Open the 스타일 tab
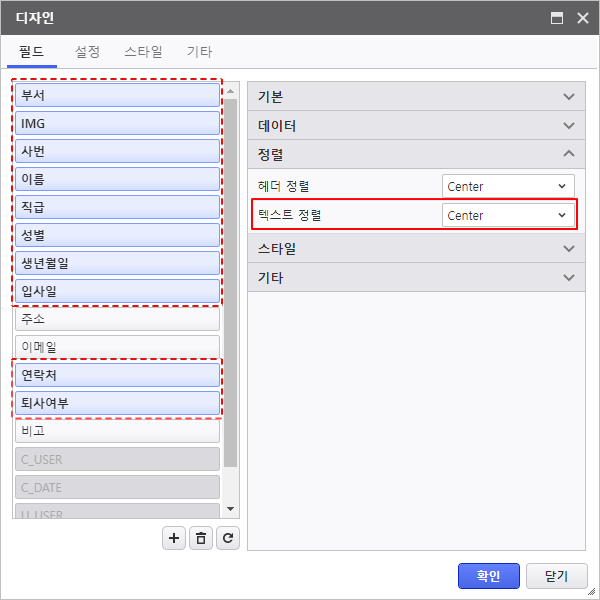The width and height of the screenshot is (600, 600). pos(143,52)
